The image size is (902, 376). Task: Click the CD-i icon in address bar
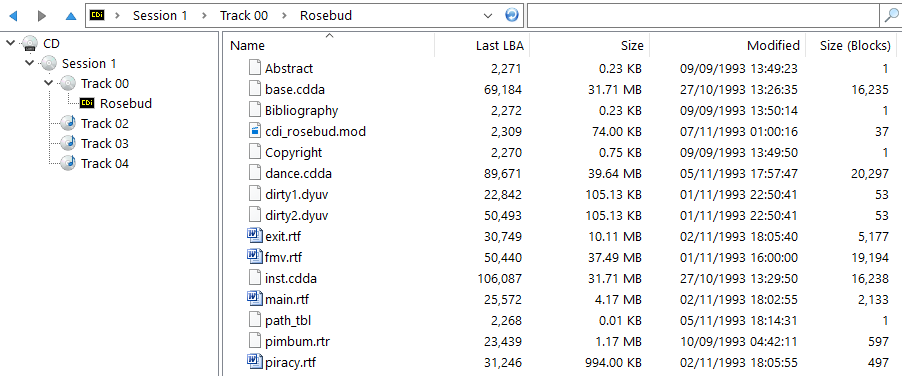98,16
